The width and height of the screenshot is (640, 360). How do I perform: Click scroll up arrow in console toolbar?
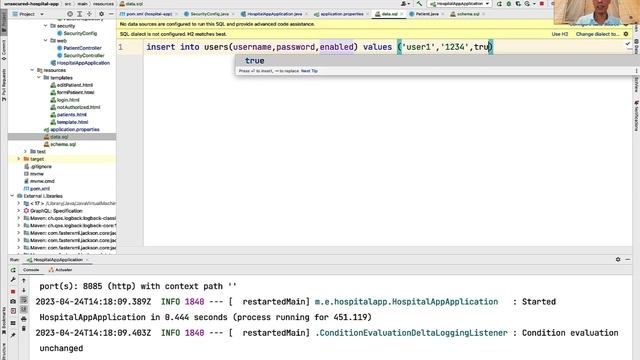coord(24,280)
